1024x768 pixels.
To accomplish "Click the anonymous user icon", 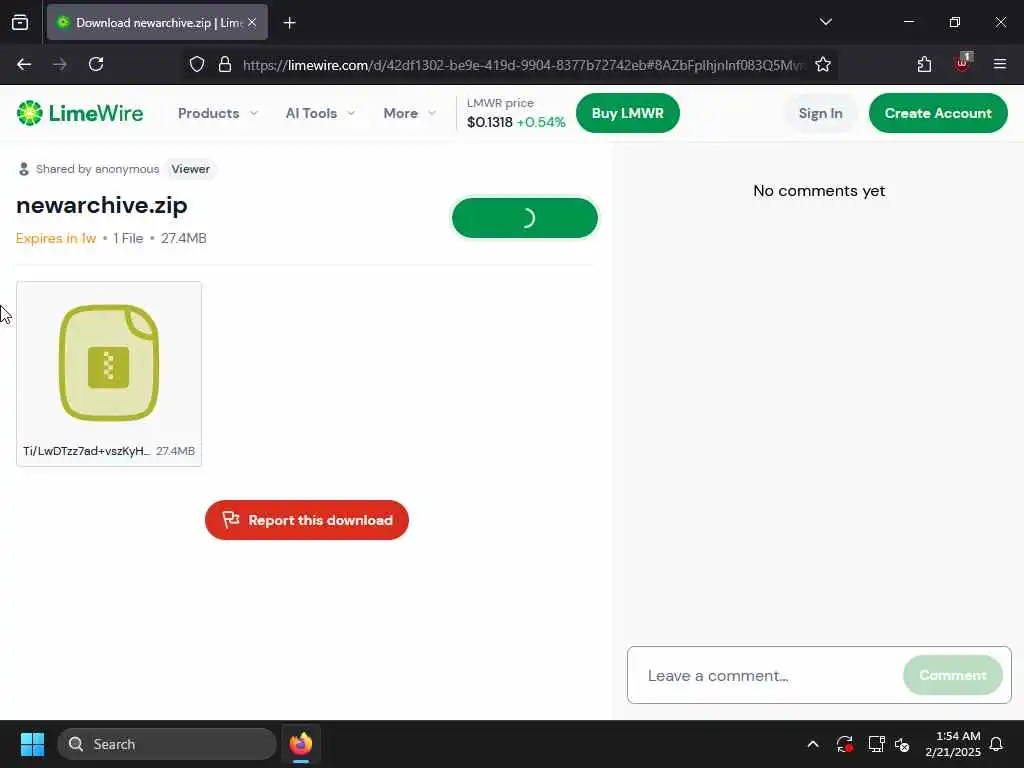I will pos(24,169).
